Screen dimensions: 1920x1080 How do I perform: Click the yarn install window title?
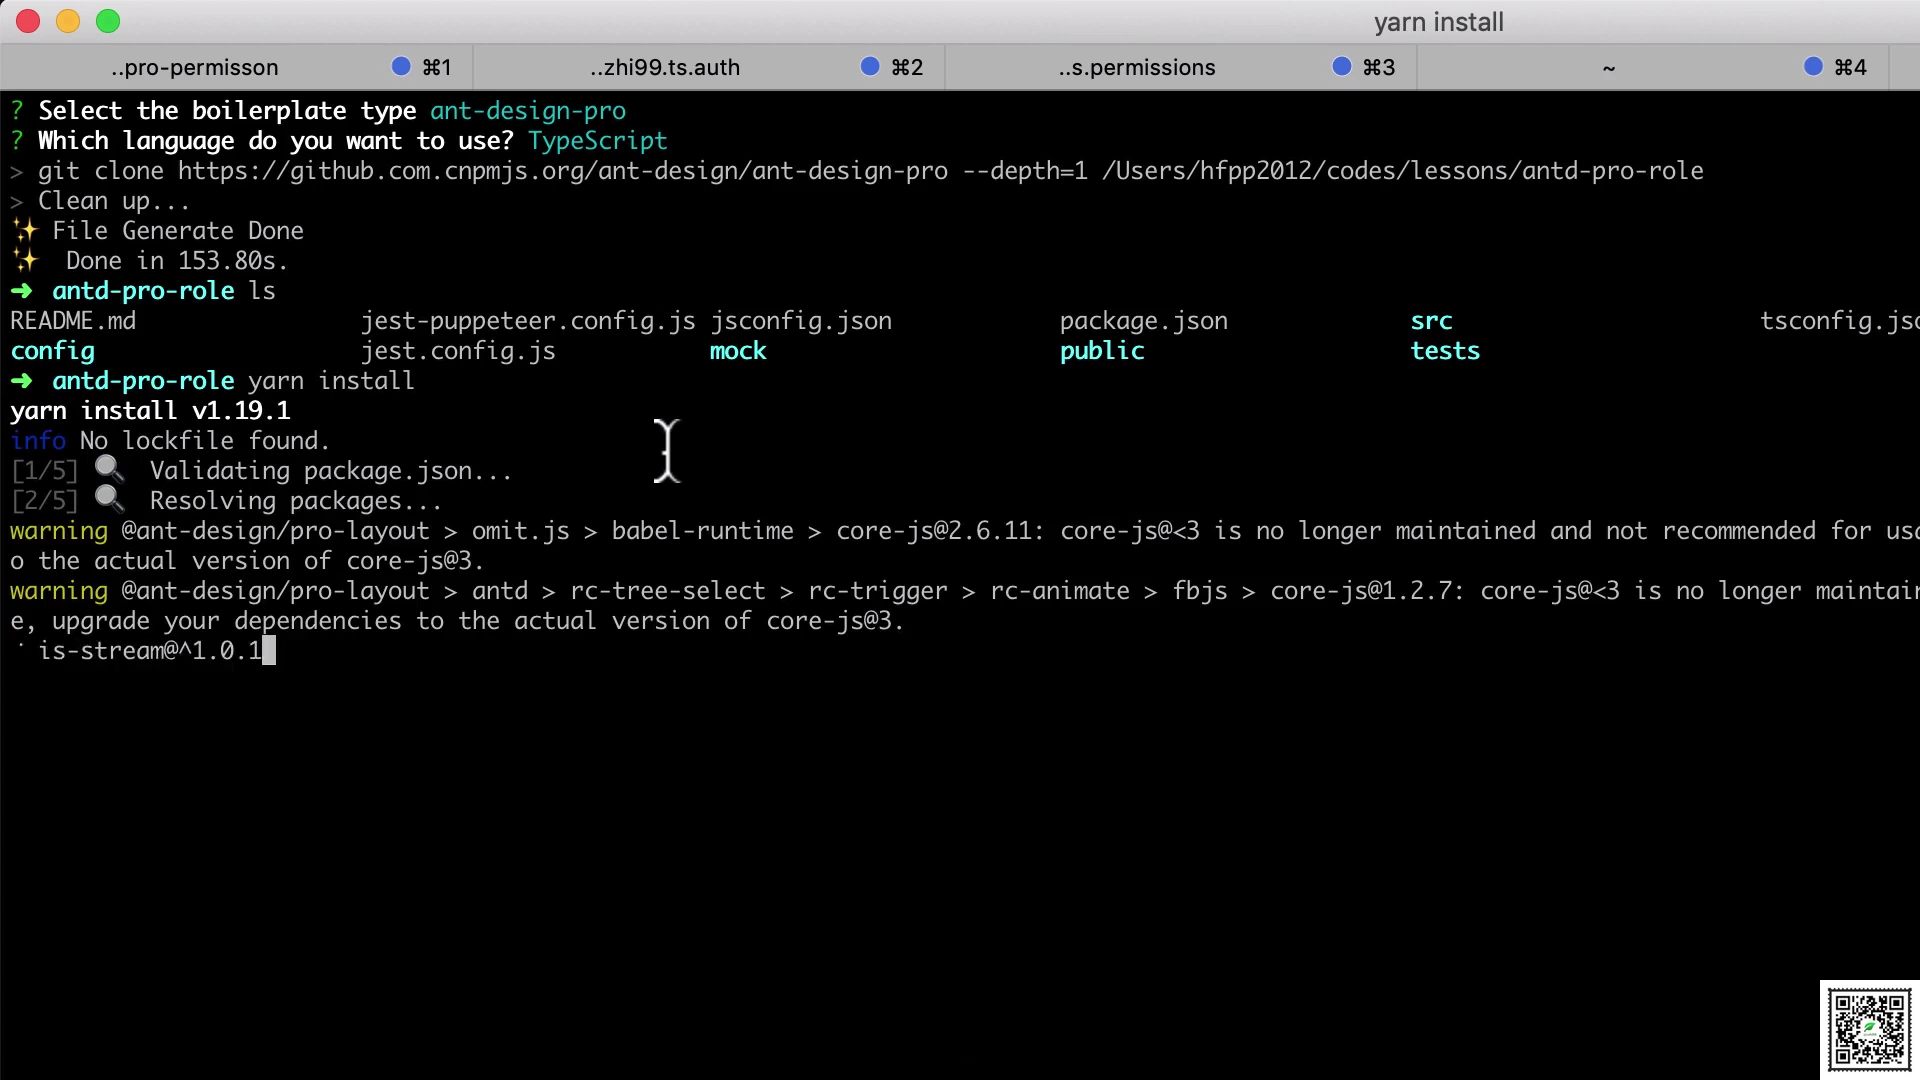(x=1438, y=22)
